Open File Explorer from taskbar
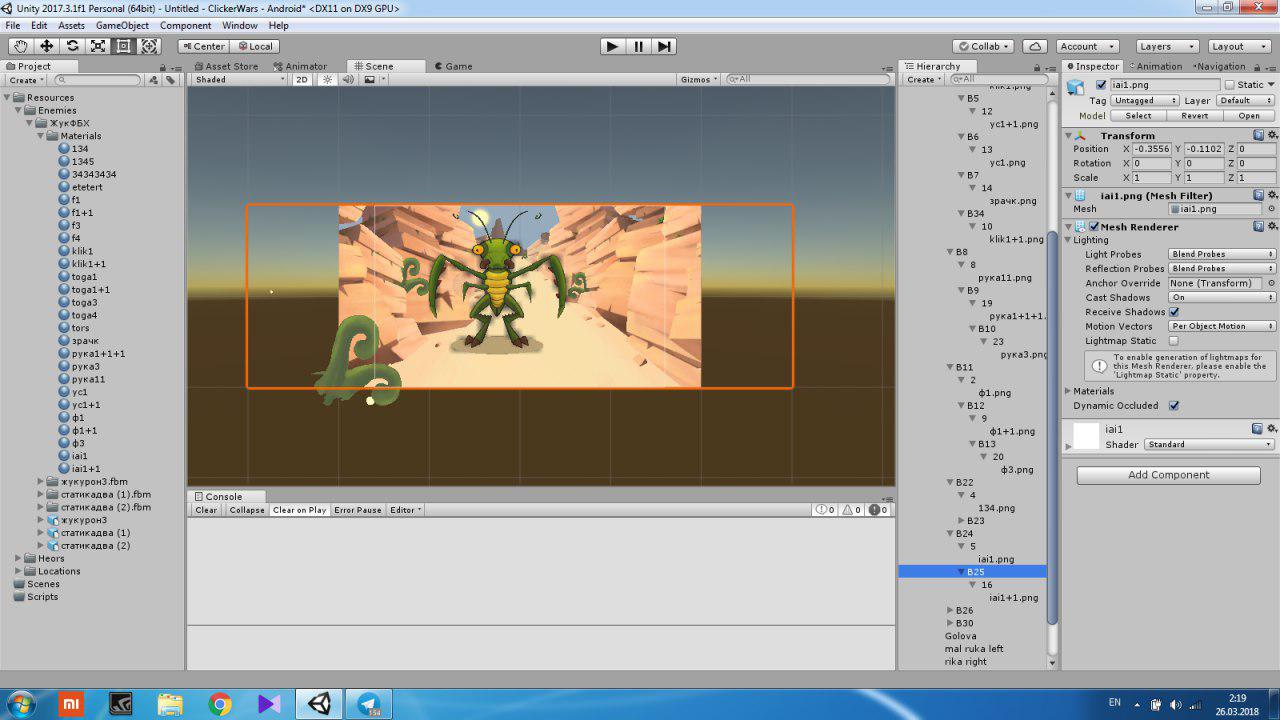This screenshot has width=1280, height=720. click(170, 704)
